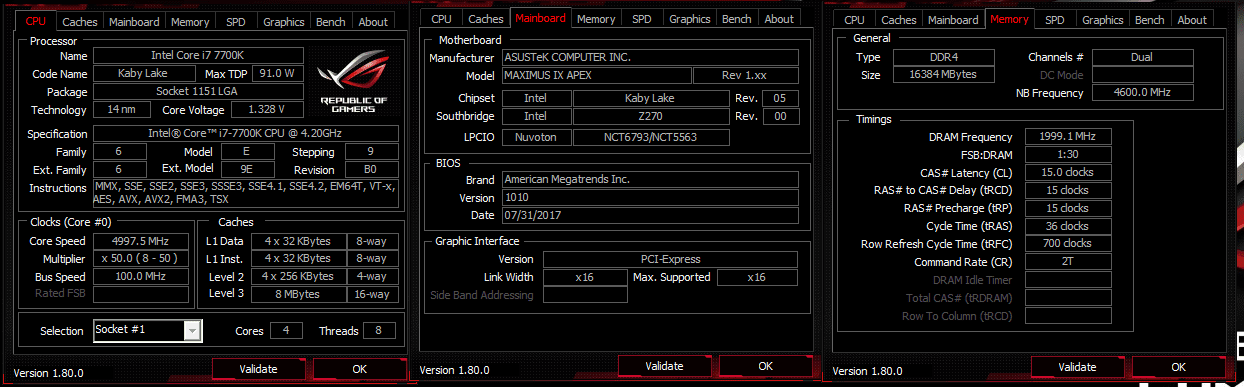Open Bench tab in CPU window

click(330, 21)
